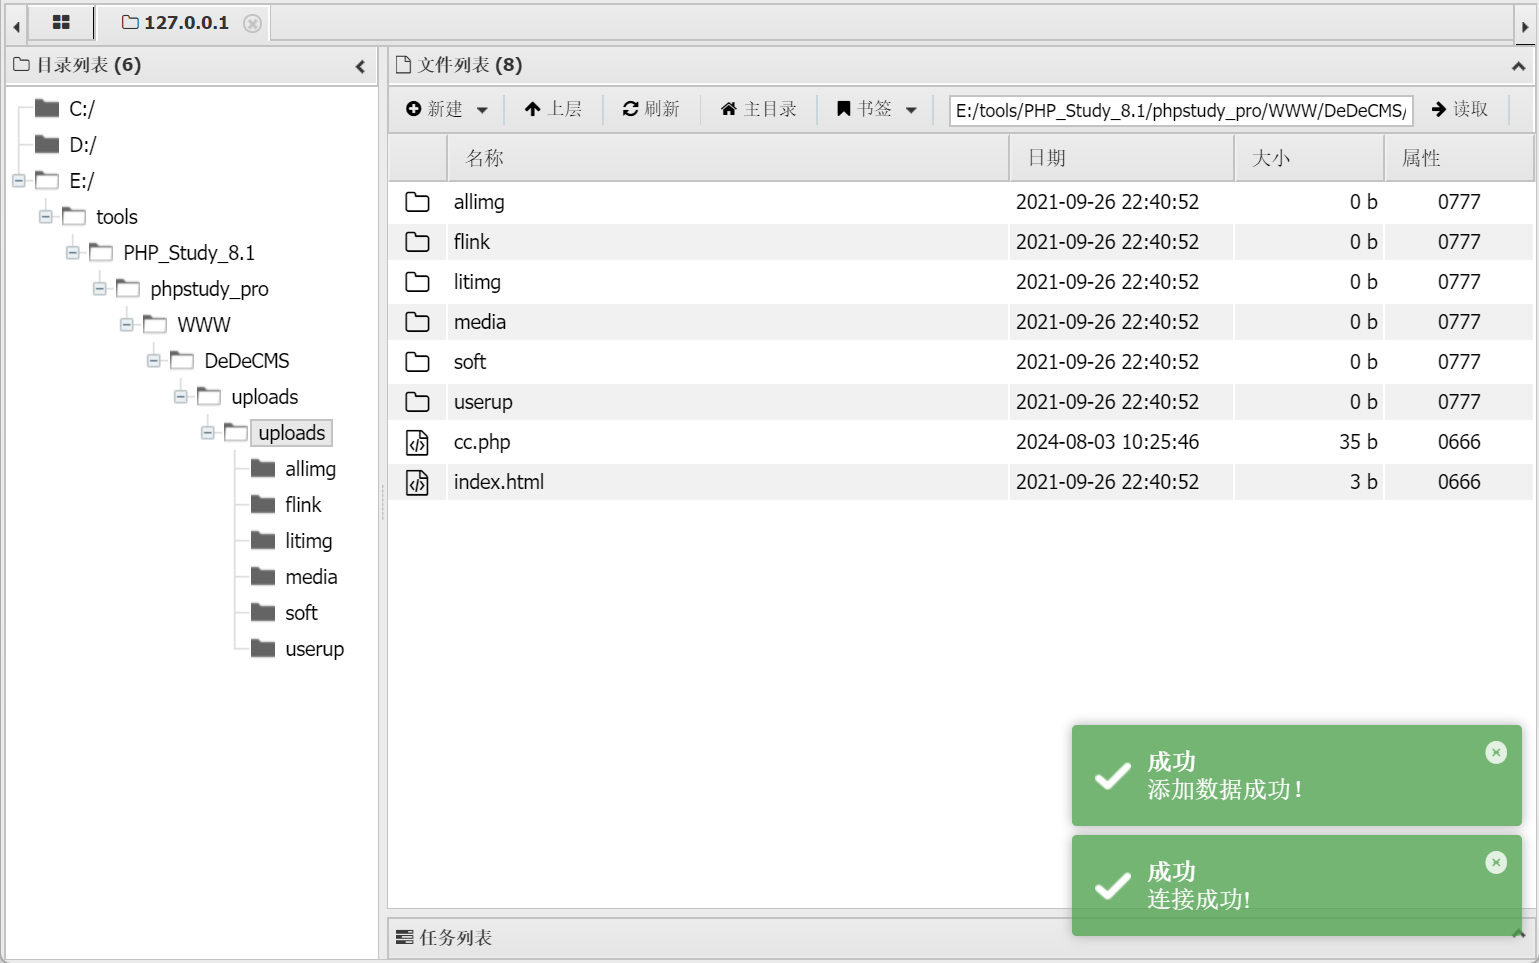Collapse the WWW tree node
Viewport: 1539px width, 963px height.
click(x=127, y=325)
